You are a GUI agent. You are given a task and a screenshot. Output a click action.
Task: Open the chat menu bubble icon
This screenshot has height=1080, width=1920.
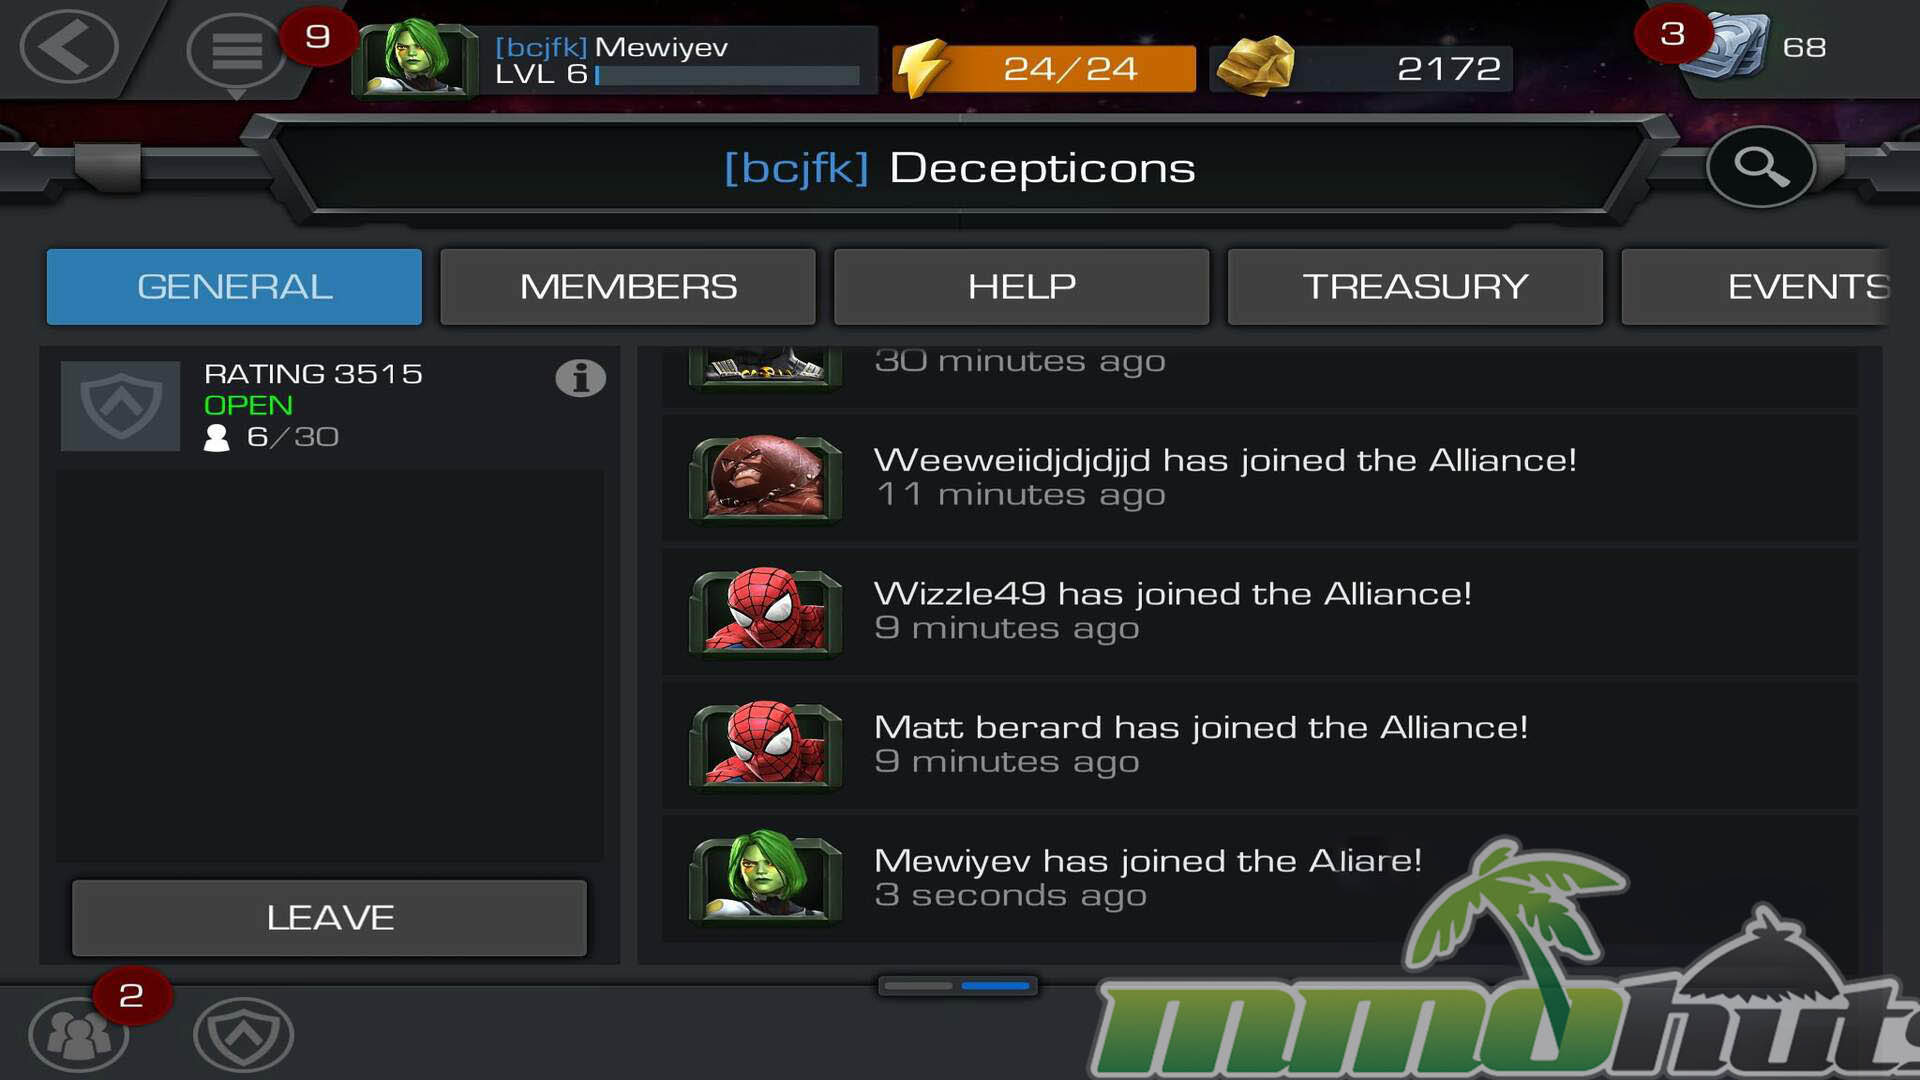click(x=236, y=52)
